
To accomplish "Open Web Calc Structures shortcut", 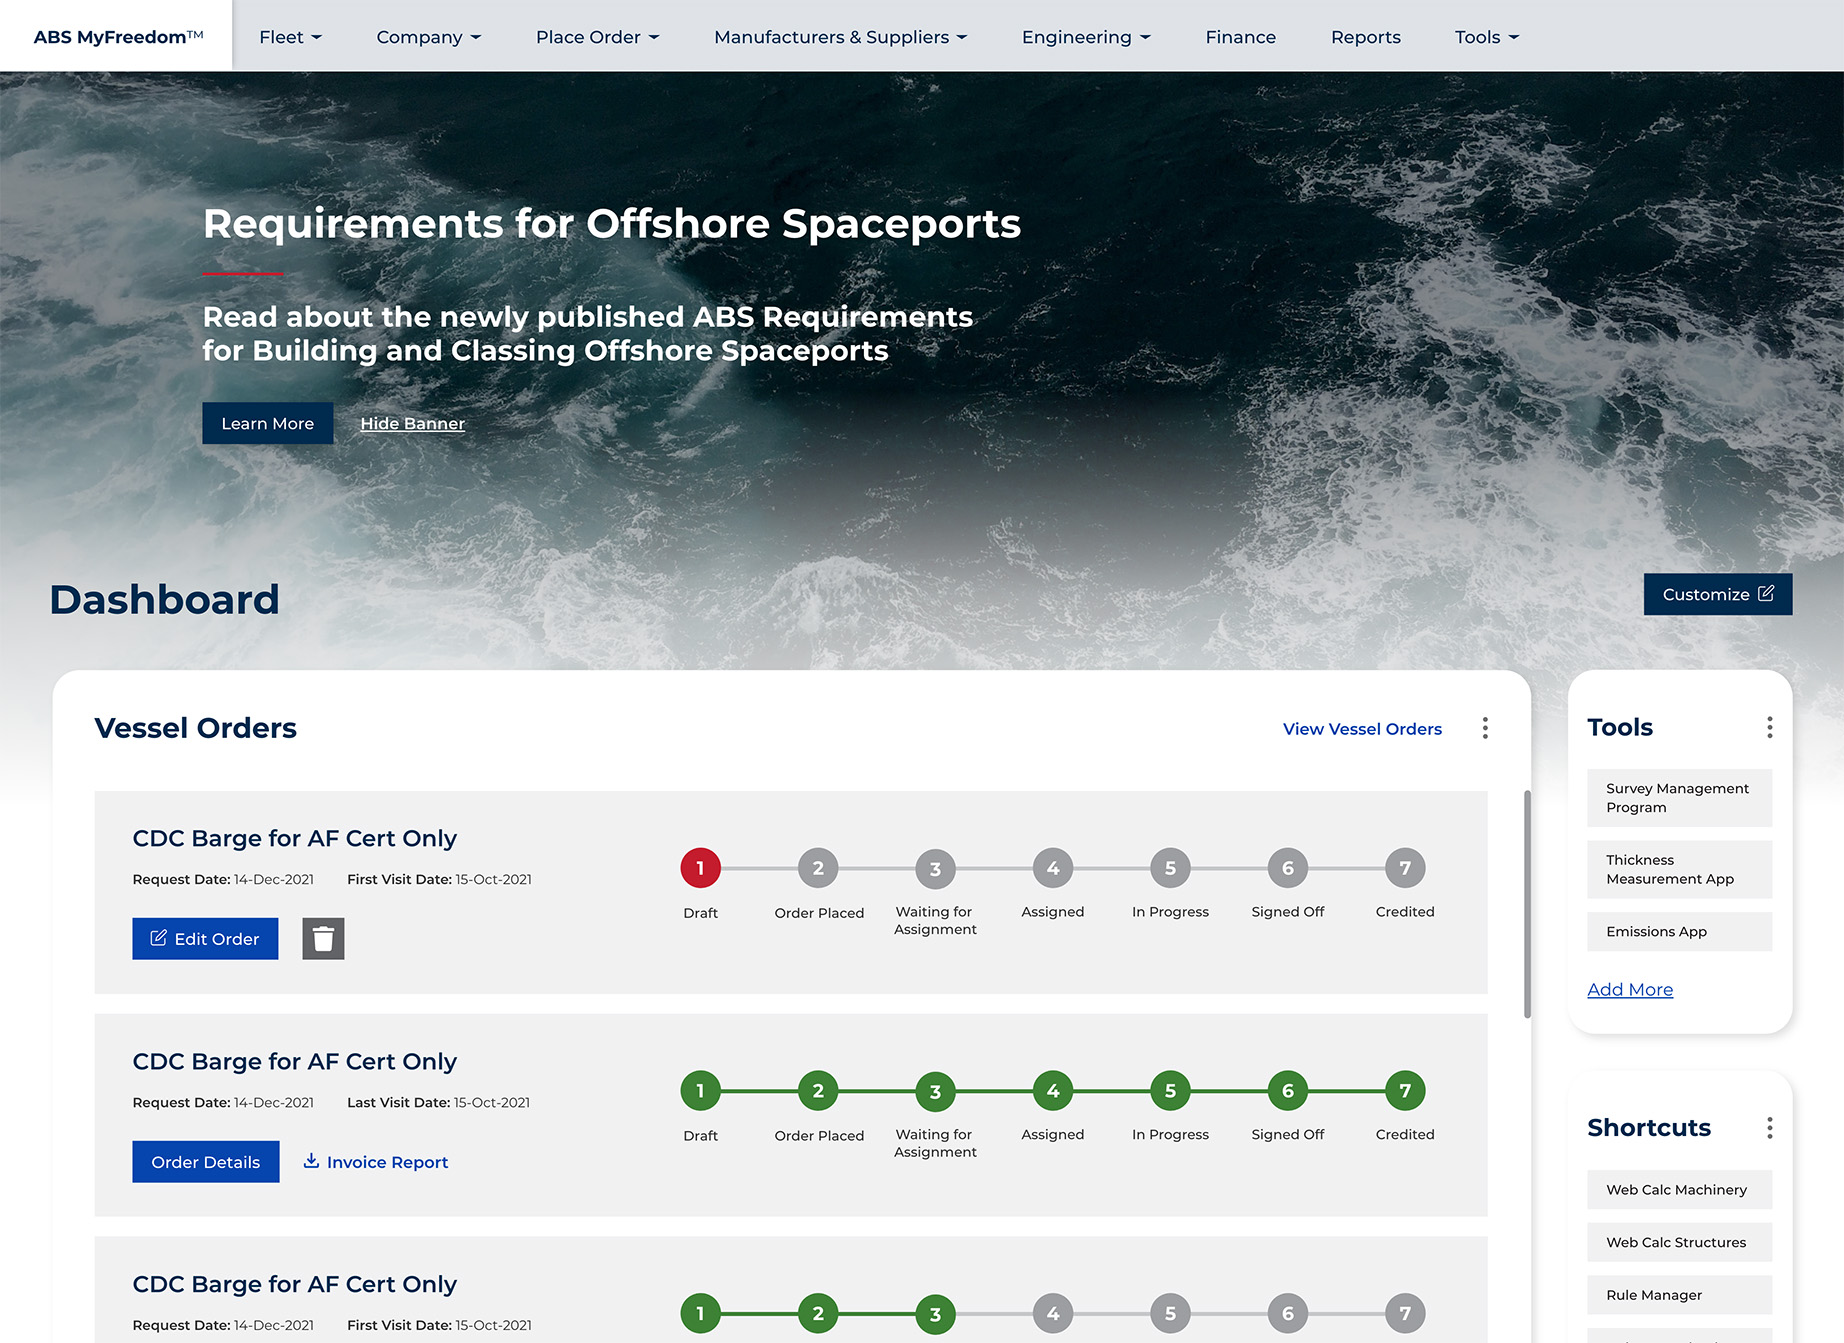I will point(1679,1243).
